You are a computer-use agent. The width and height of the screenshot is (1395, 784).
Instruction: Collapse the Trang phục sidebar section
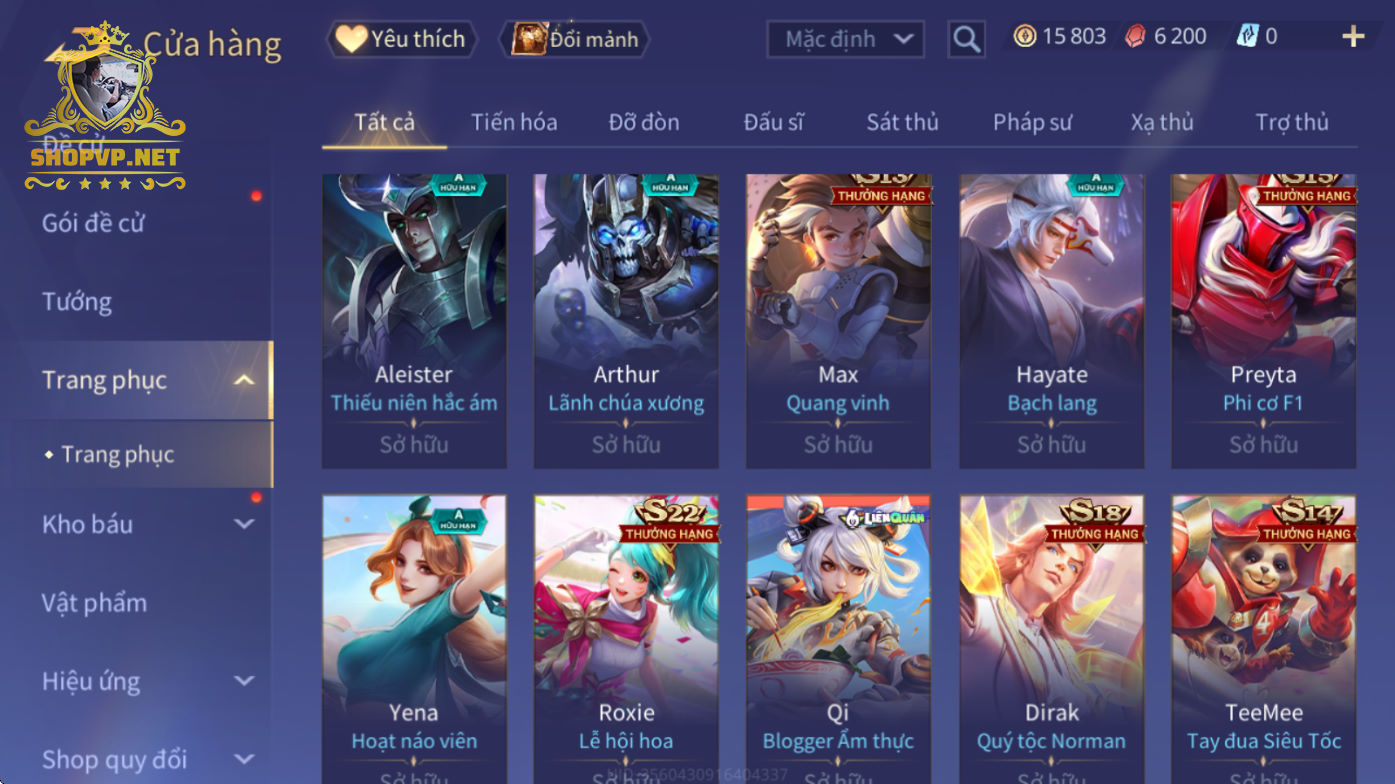click(244, 380)
